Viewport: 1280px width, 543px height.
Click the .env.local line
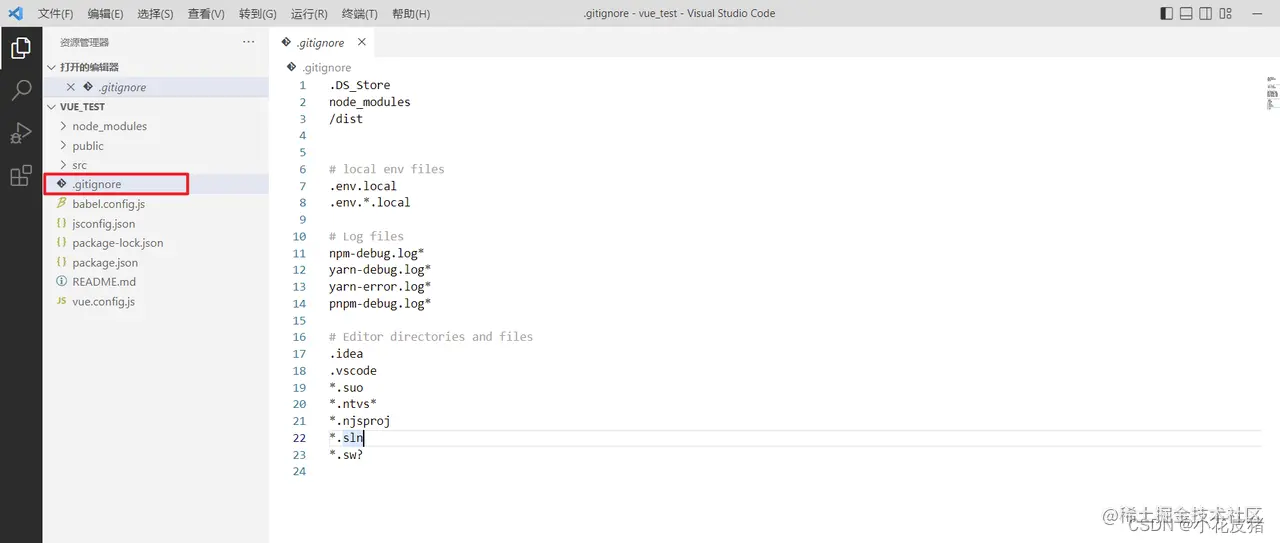tap(363, 186)
